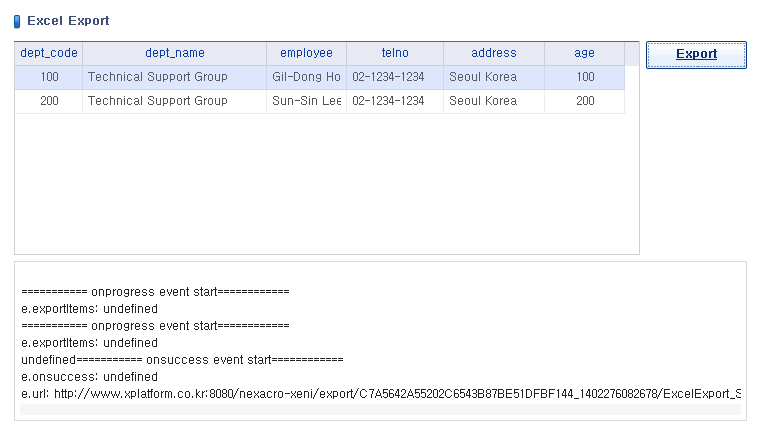Click second row's telno 02-1234-1234 cell
Image resolution: width=765 pixels, height=436 pixels.
coord(395,101)
